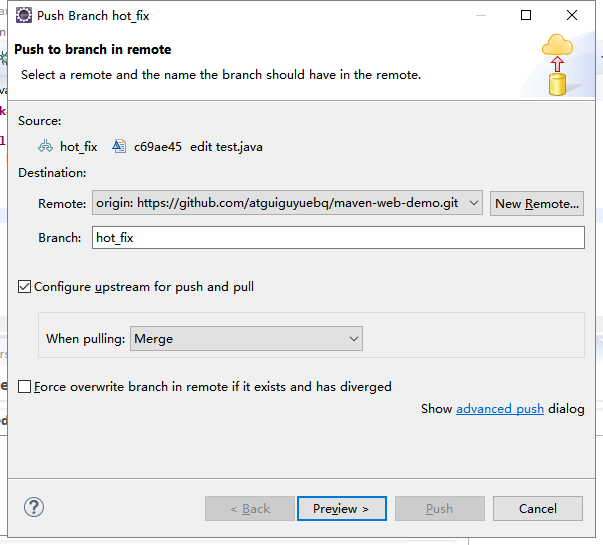603x545 pixels.
Task: Click the Cancel button
Action: pyautogui.click(x=538, y=508)
